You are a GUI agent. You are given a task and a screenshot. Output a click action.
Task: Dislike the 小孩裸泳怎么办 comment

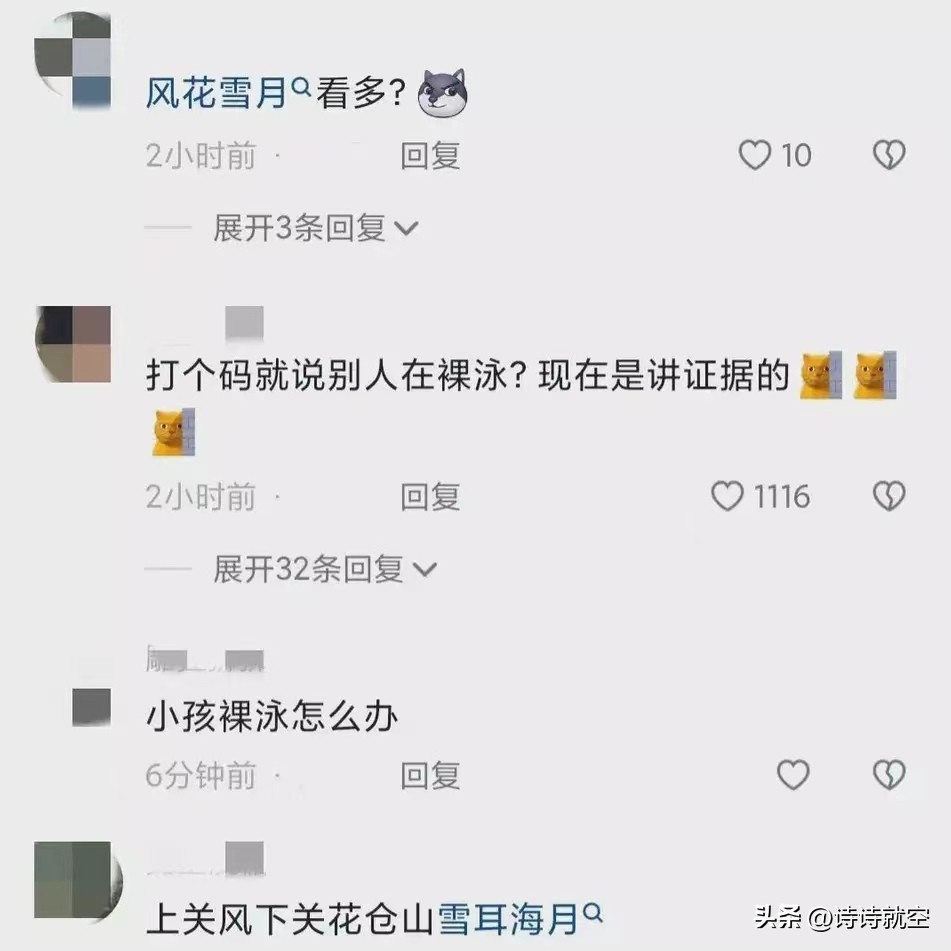click(x=889, y=775)
